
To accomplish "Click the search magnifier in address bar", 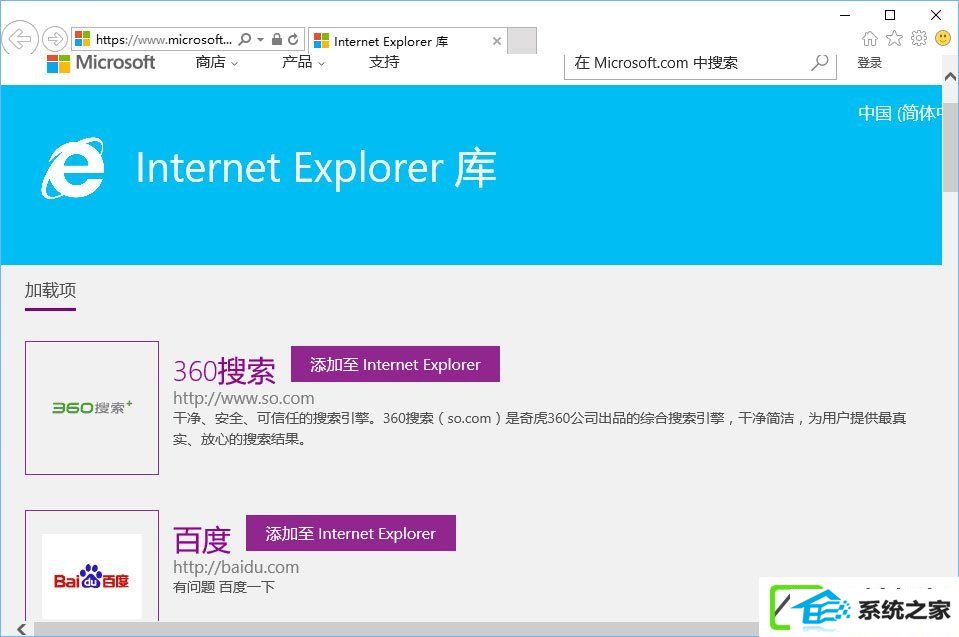I will pyautogui.click(x=245, y=39).
